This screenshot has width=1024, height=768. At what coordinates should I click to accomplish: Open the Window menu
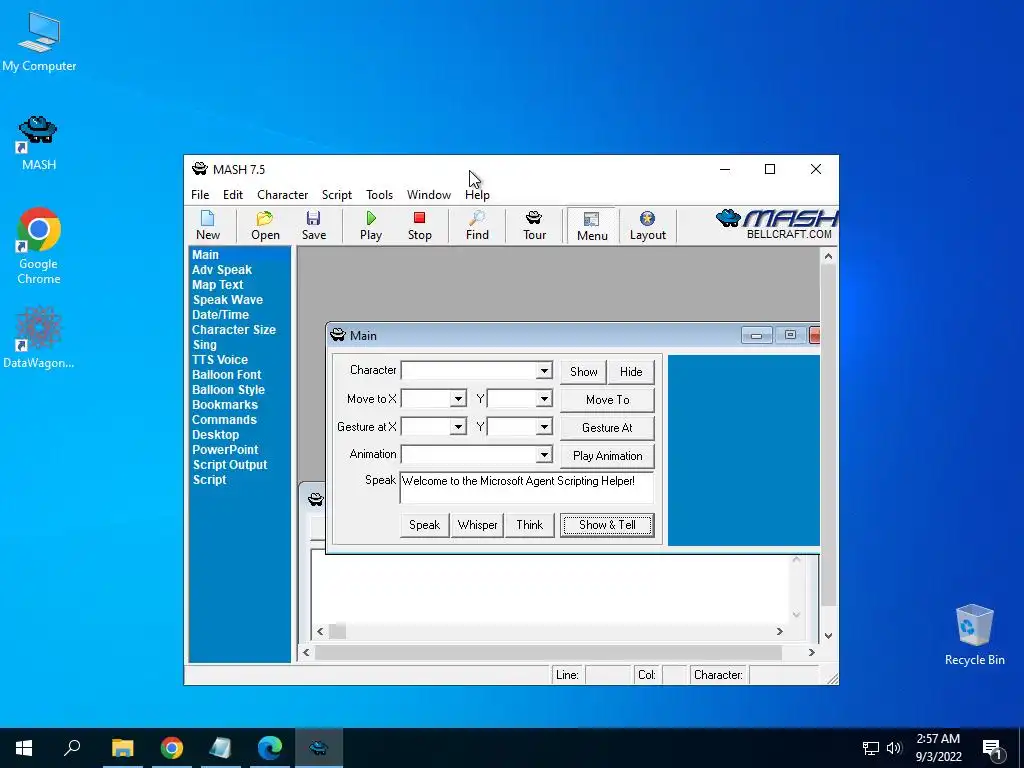pyautogui.click(x=428, y=195)
